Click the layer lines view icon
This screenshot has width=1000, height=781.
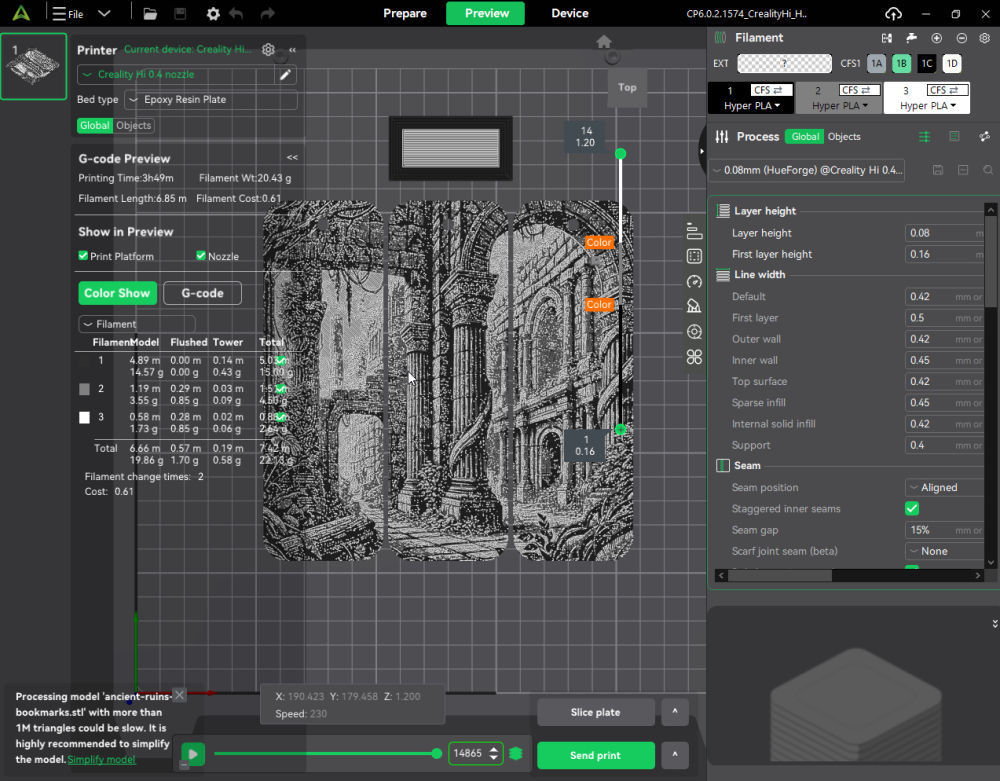pos(694,231)
